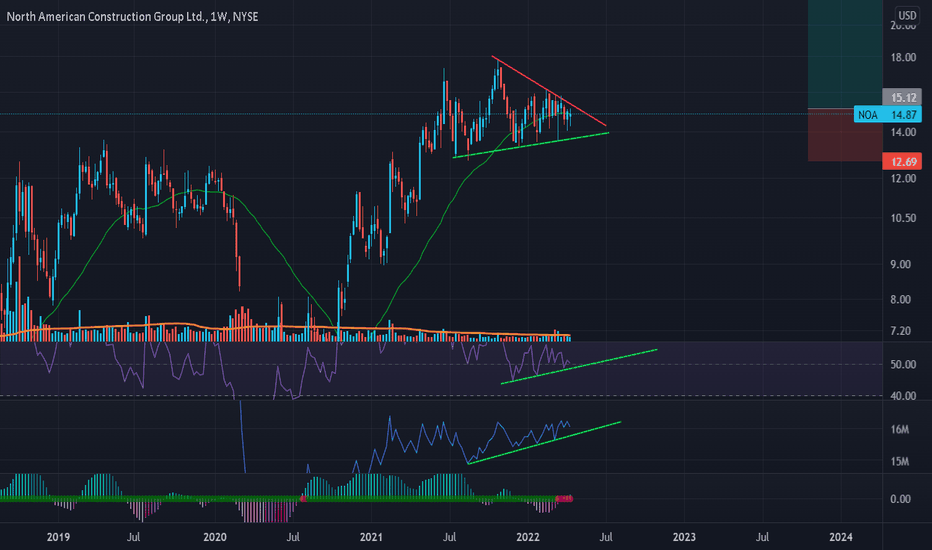The width and height of the screenshot is (932, 550).
Task: Click the 9.00 price axis label
Action: pos(900,265)
